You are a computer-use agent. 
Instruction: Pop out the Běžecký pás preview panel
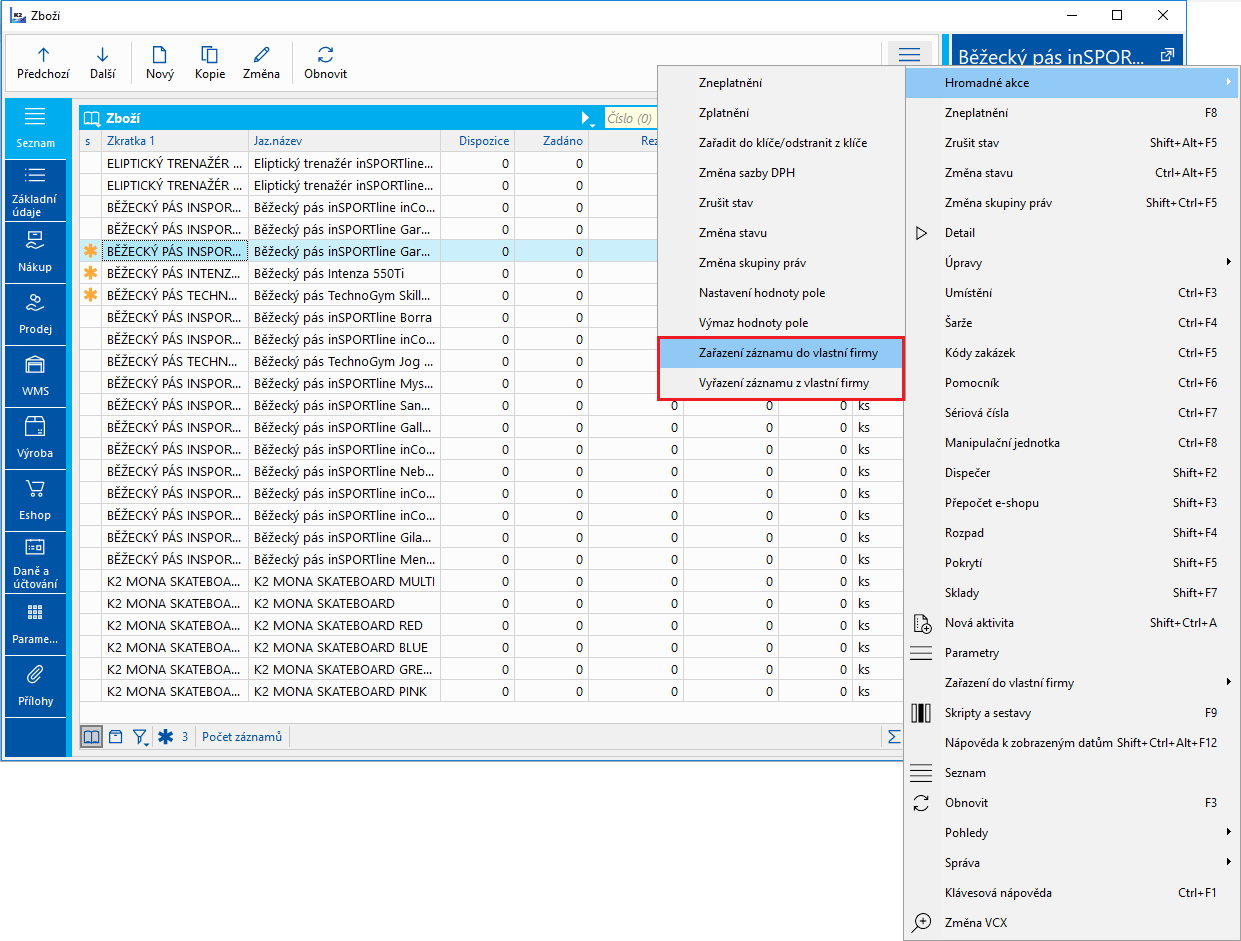[1166, 56]
